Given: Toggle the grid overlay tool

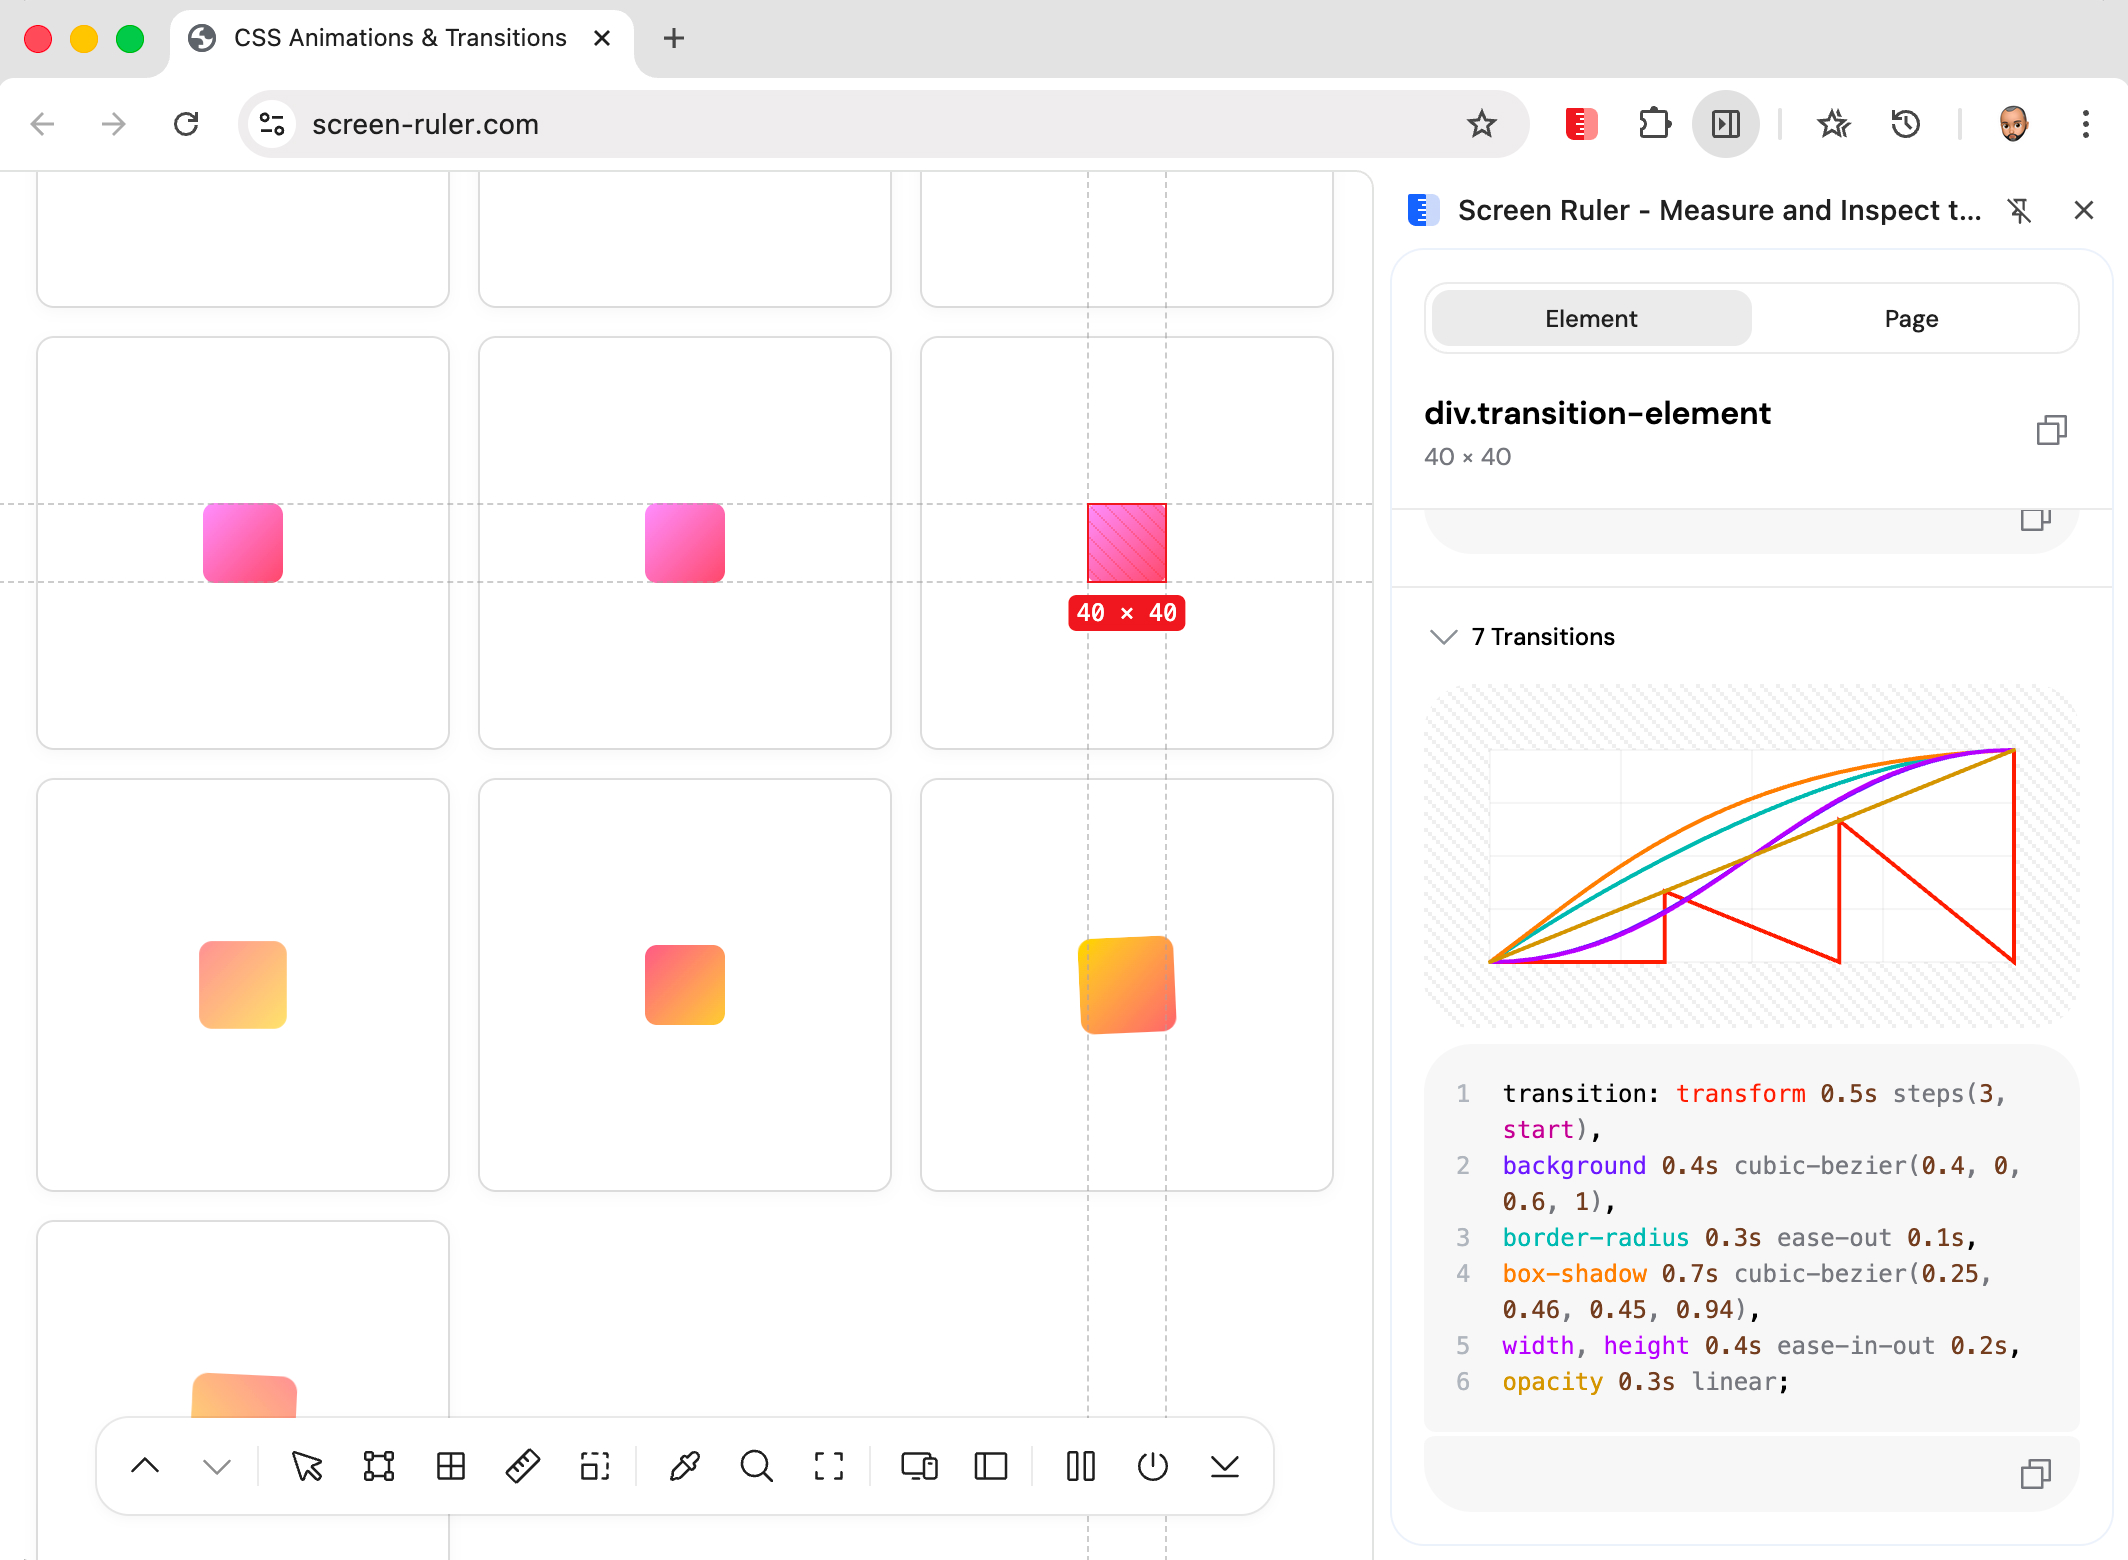Looking at the screenshot, I should coord(451,1466).
